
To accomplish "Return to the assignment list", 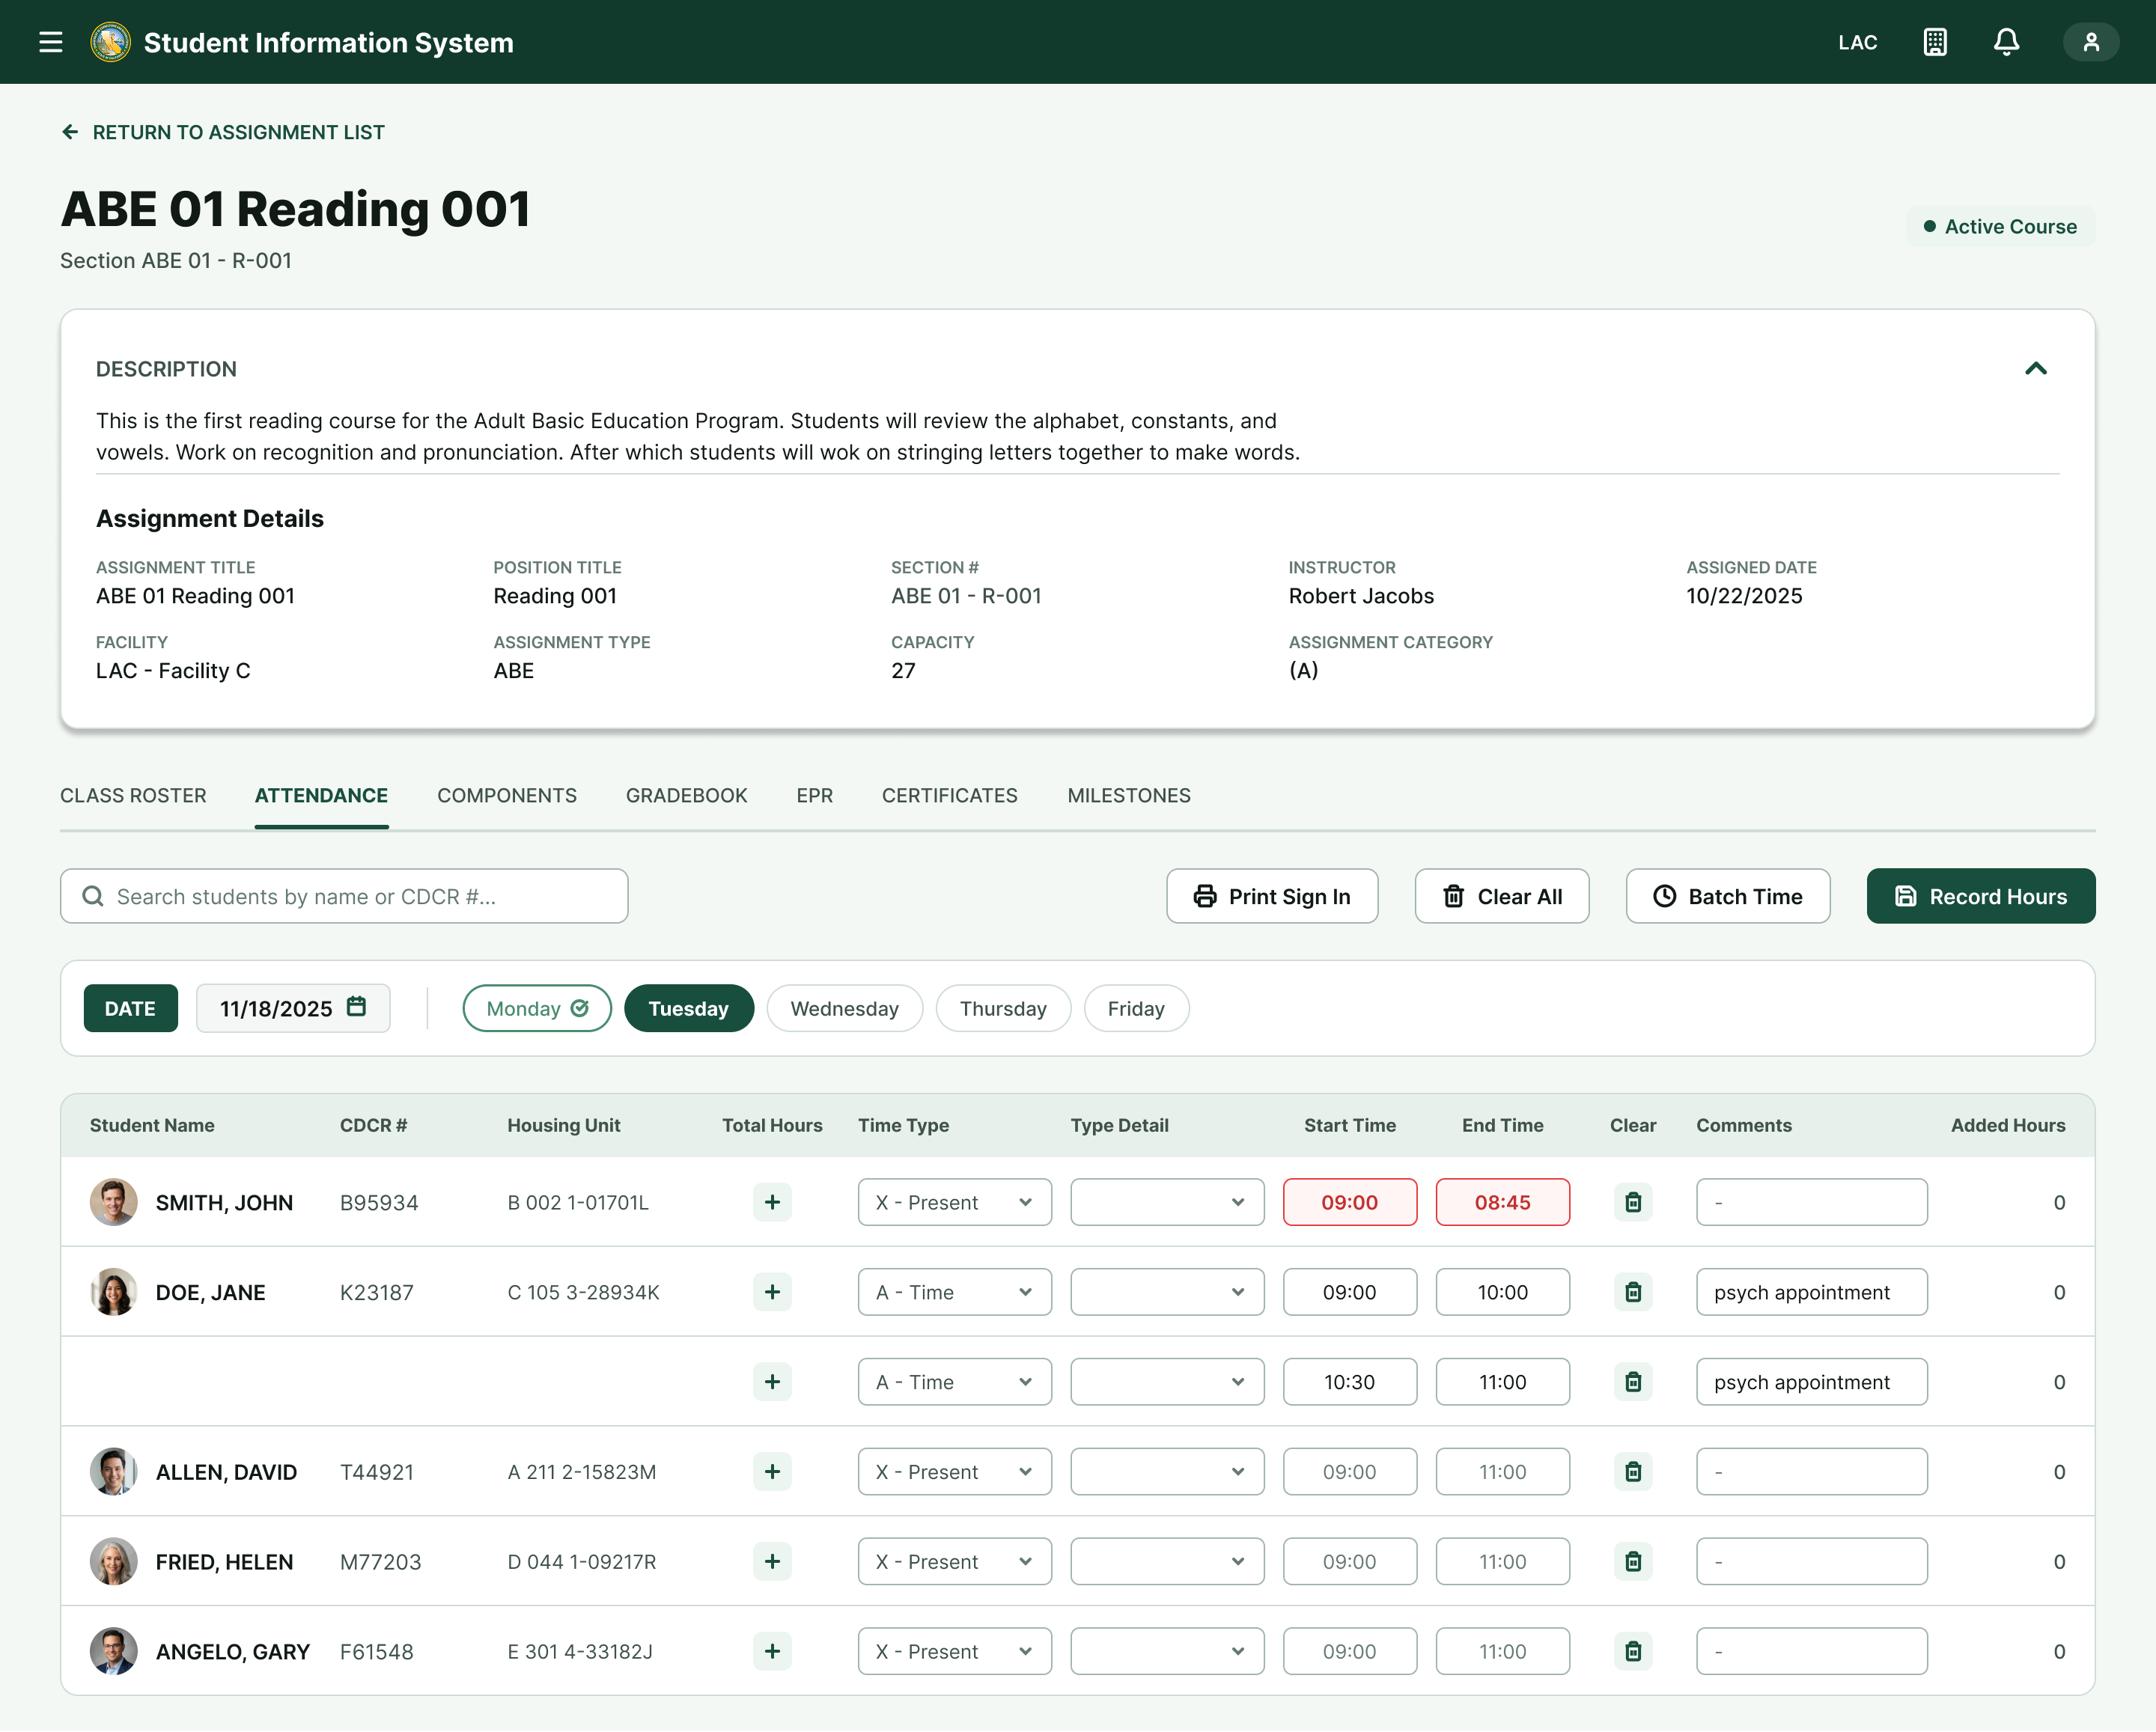I will pyautogui.click(x=223, y=133).
